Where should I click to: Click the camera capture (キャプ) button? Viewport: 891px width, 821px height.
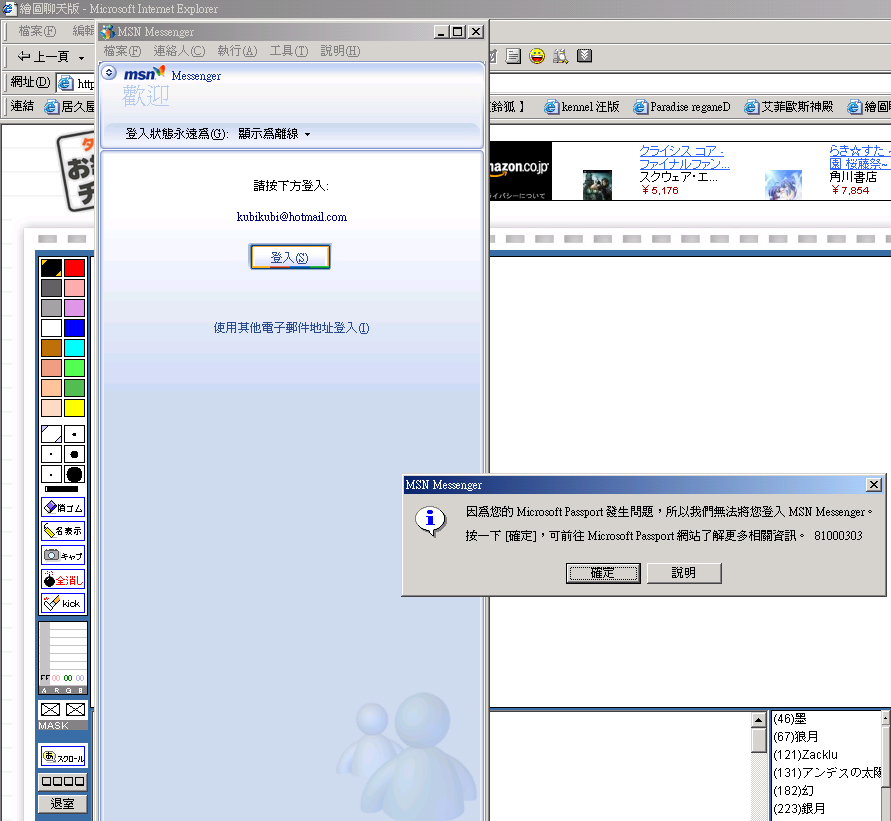coord(63,555)
